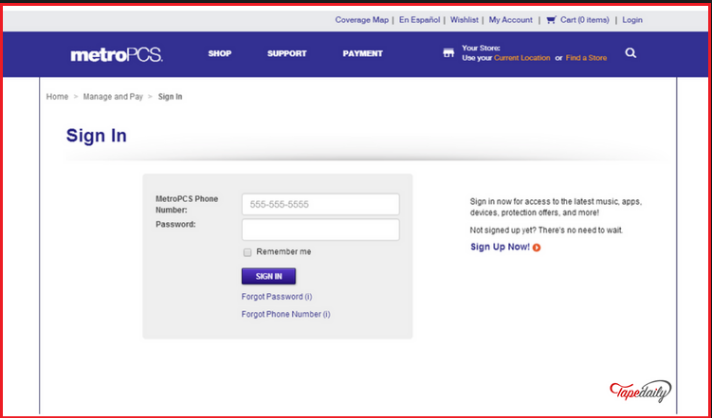Open the Forgot Password link
712x418 pixels.
277,297
